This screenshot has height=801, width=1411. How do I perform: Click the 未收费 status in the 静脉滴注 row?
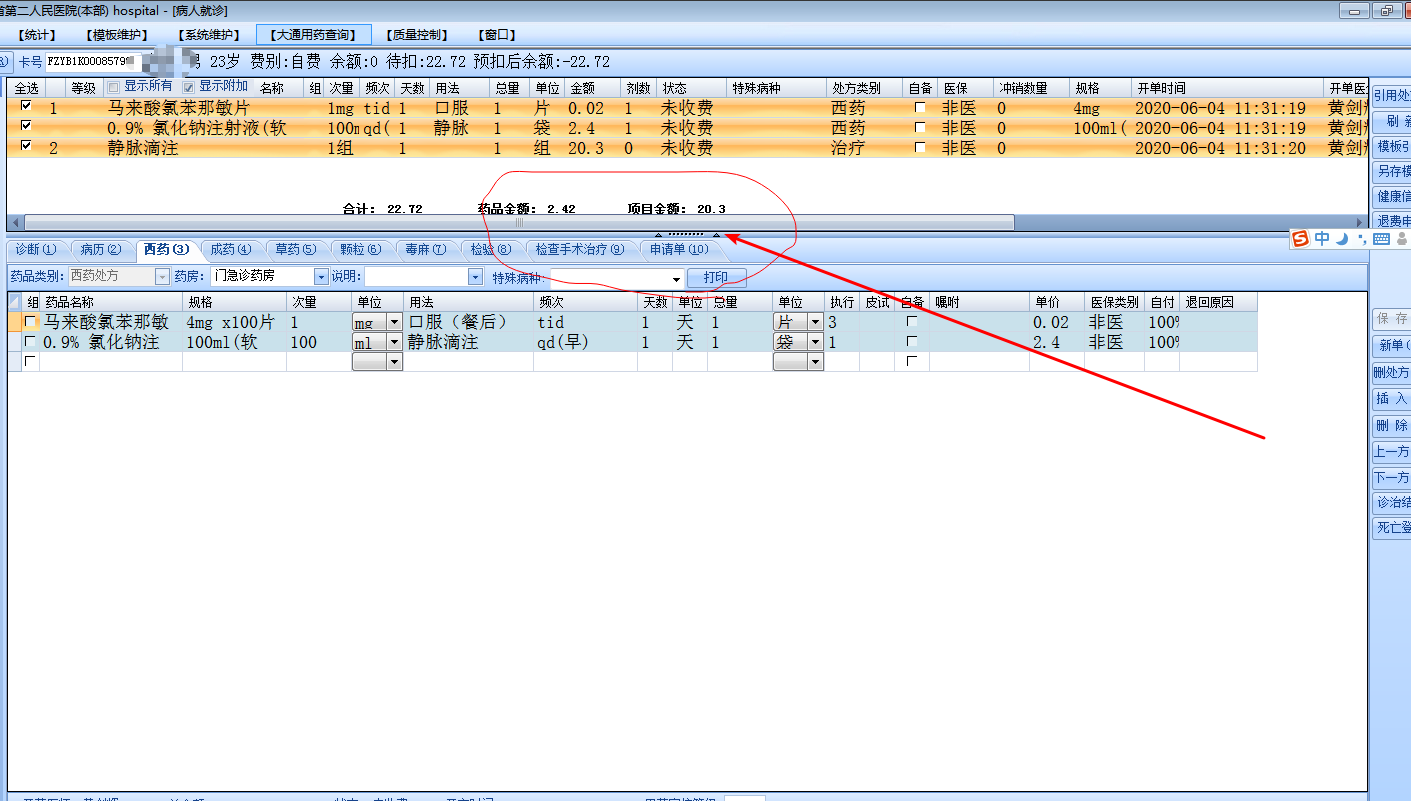pyautogui.click(x=687, y=147)
